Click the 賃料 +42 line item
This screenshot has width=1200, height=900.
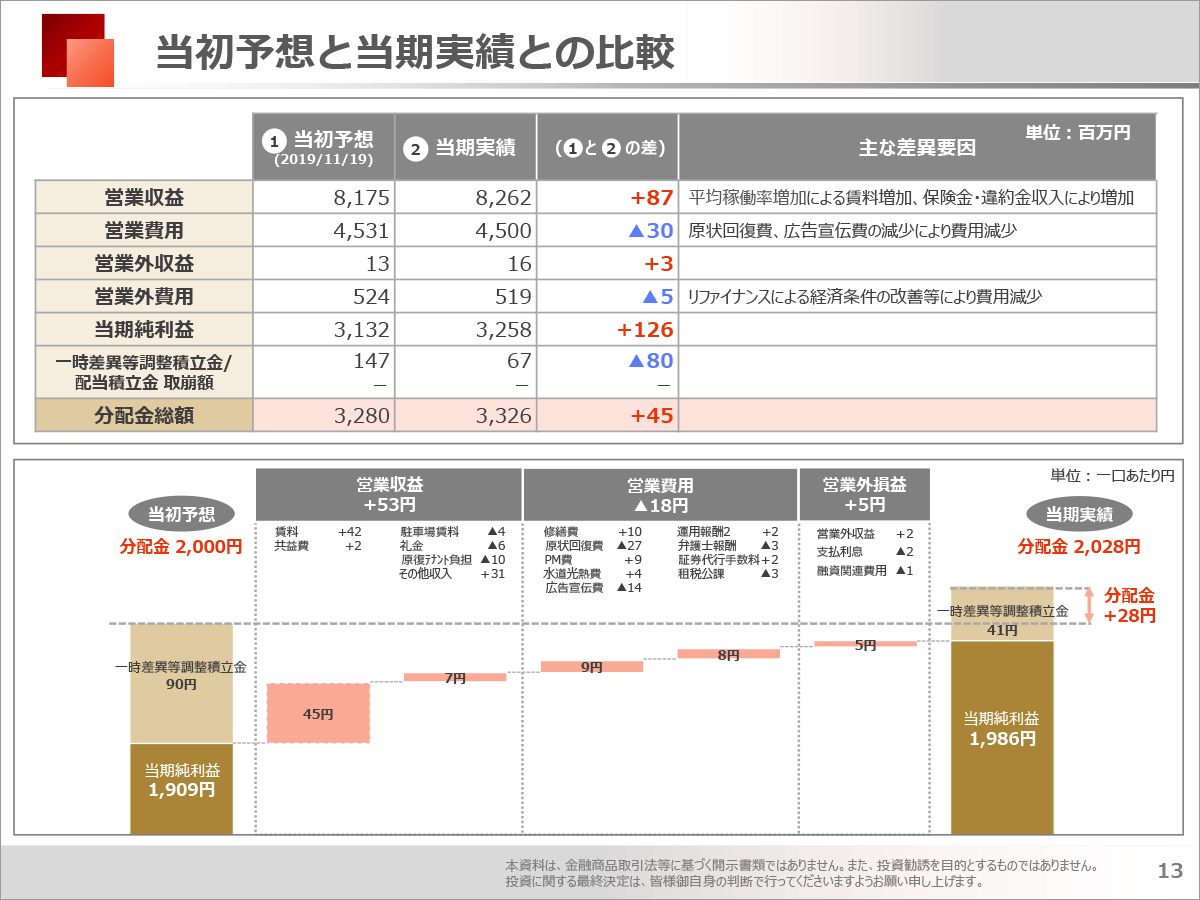[x=318, y=532]
